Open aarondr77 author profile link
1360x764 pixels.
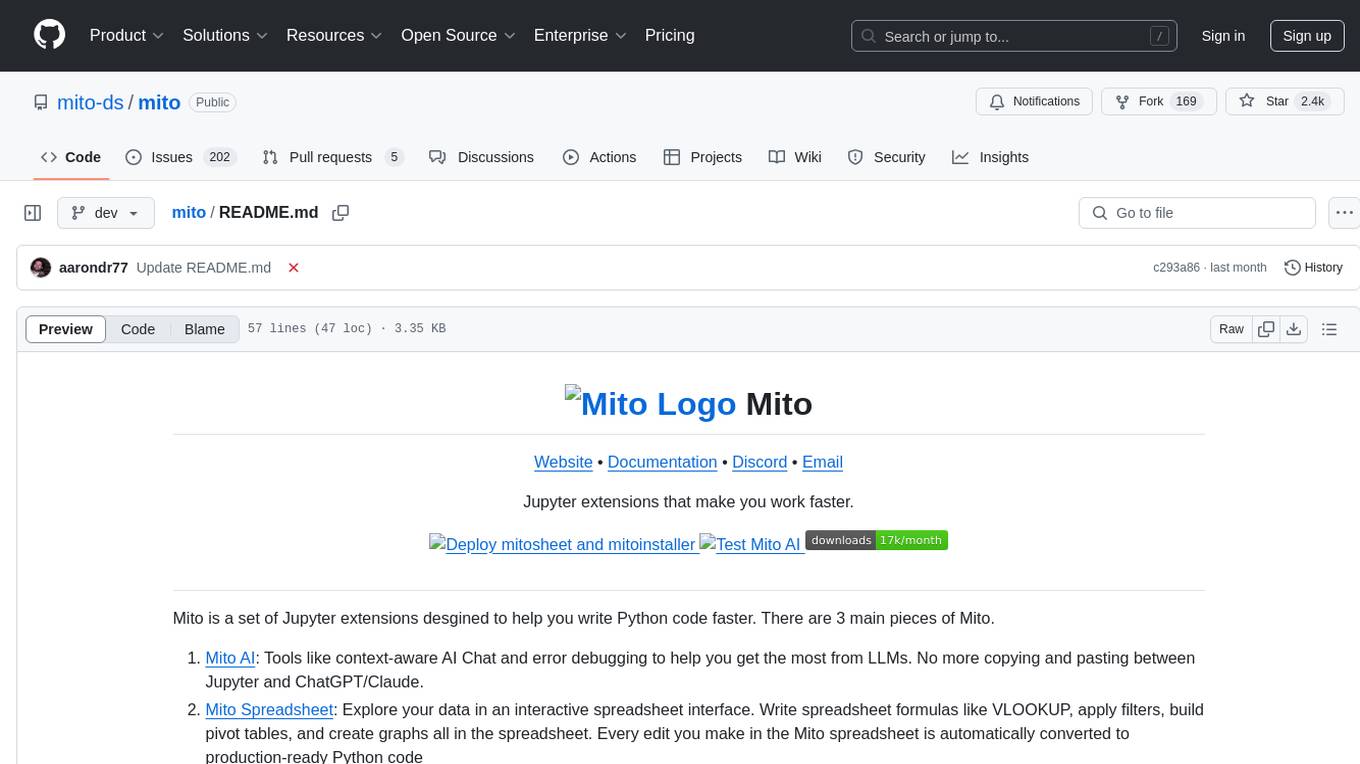94,268
